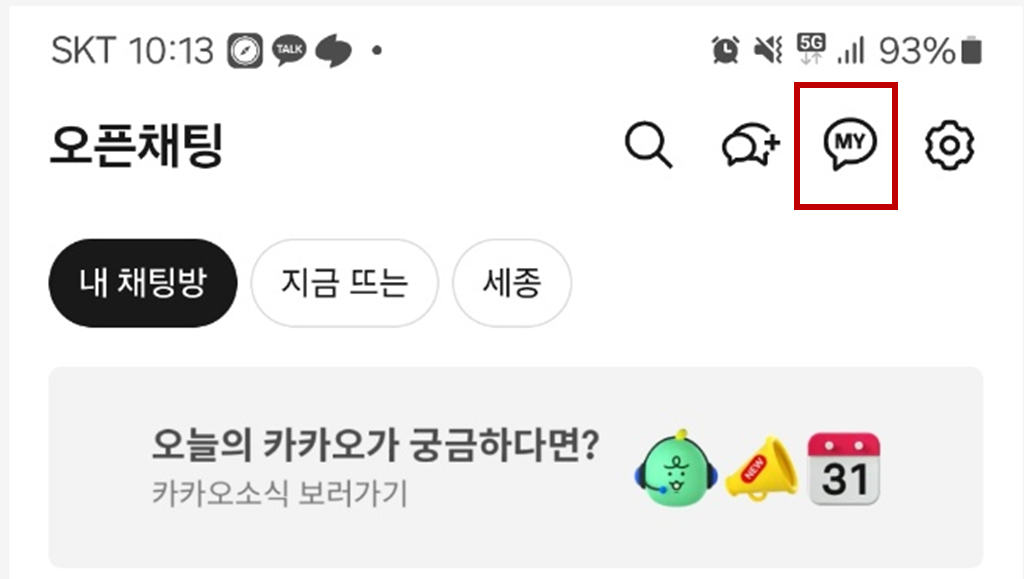The width and height of the screenshot is (1024, 579).
Task: Tap the calendar 31 image
Action: [x=844, y=468]
